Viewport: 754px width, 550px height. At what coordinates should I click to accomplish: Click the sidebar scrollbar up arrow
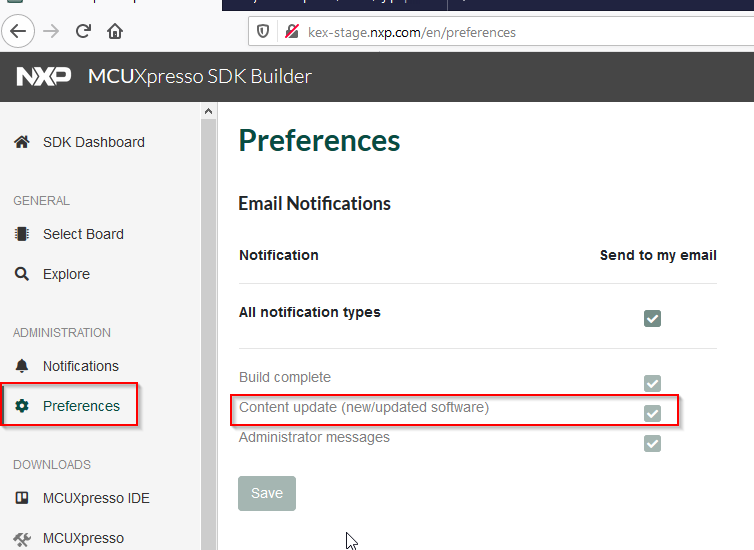pos(208,111)
